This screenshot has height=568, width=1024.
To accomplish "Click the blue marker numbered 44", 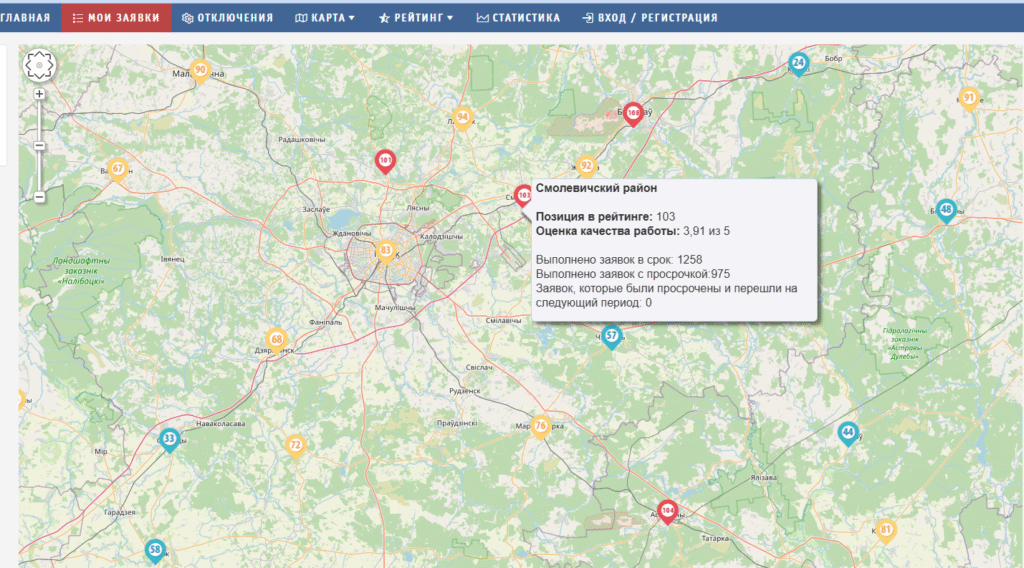I will tap(848, 433).
